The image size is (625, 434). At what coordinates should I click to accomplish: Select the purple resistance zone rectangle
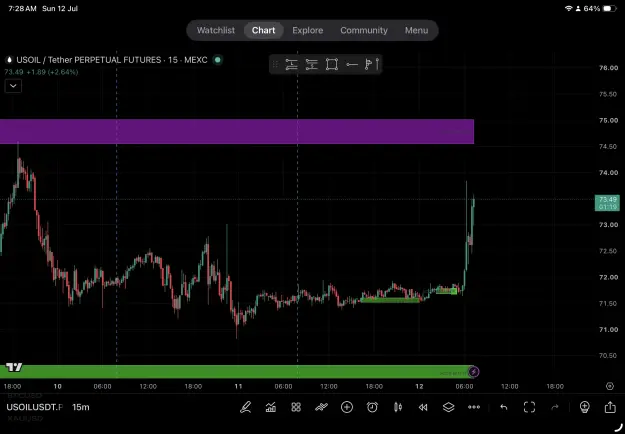coord(237,132)
